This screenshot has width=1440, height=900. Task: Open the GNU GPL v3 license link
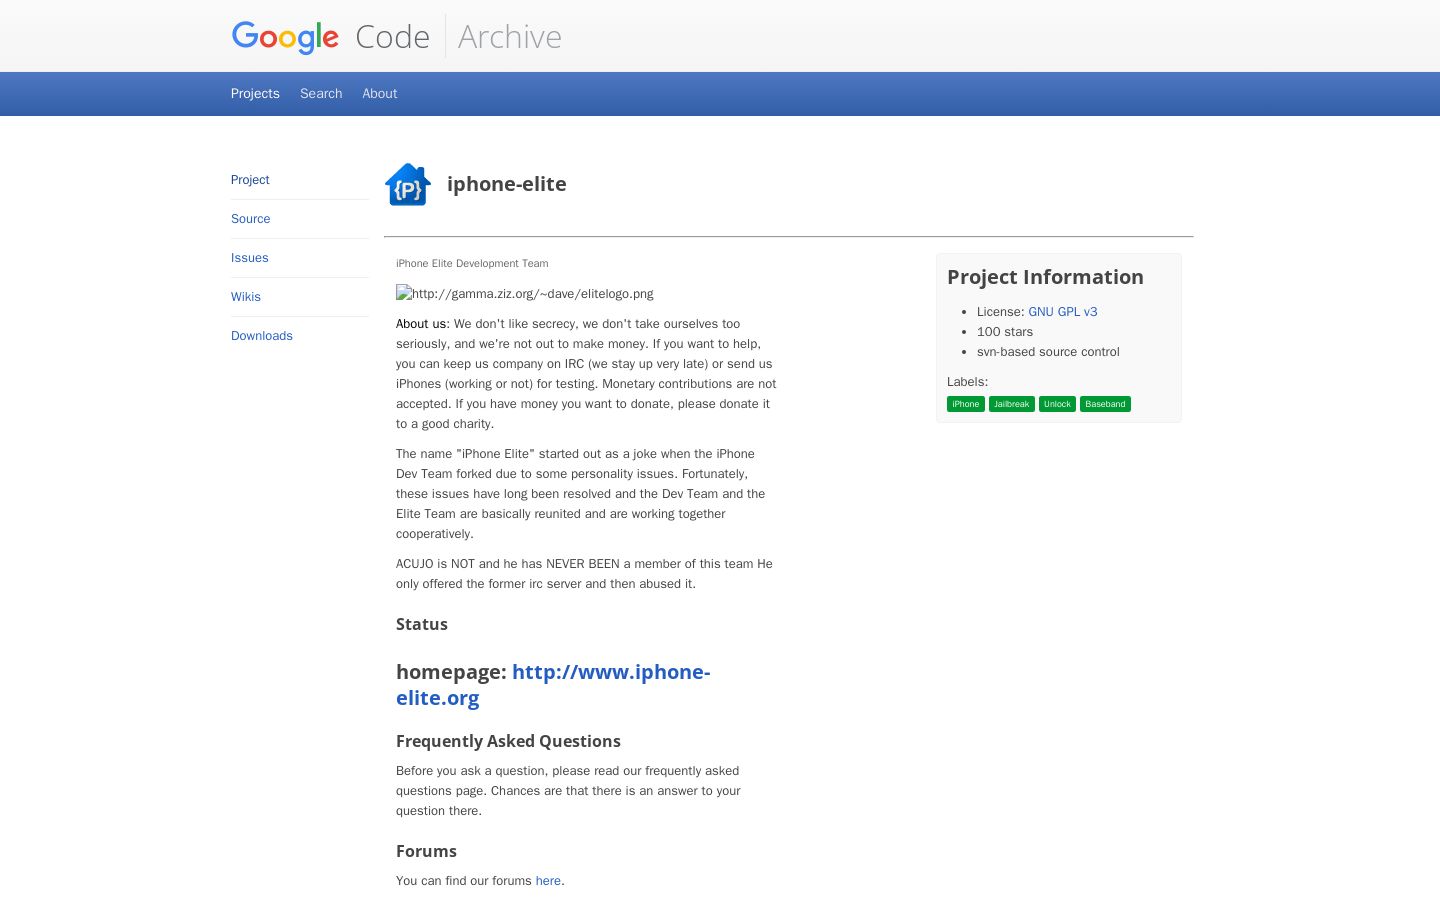coord(1063,312)
